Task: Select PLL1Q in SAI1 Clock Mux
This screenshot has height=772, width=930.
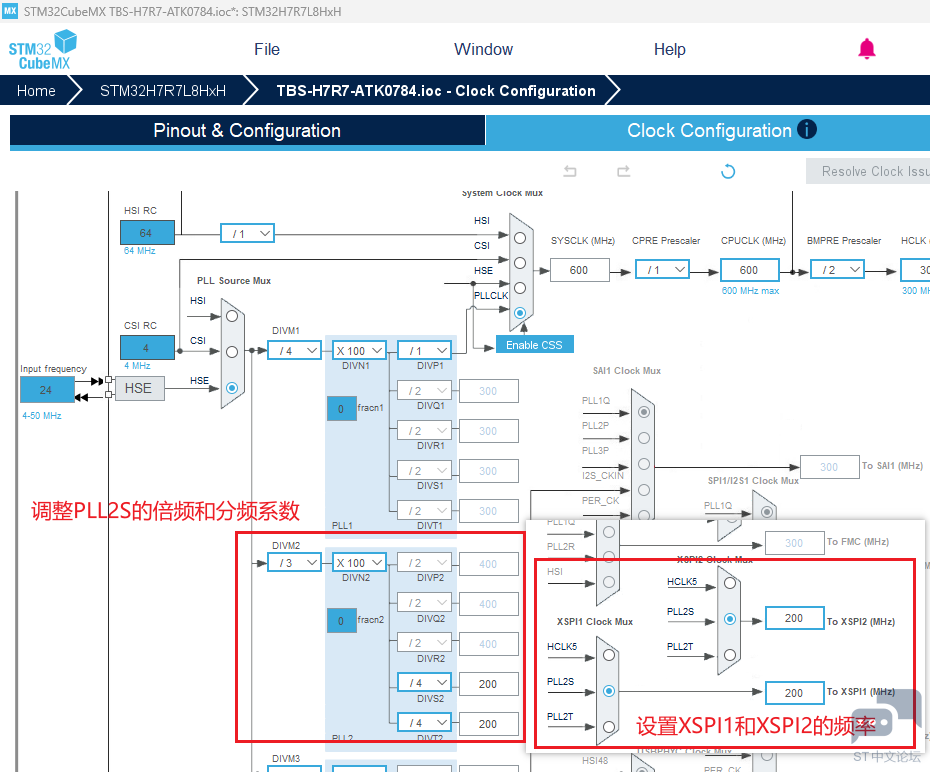Action: click(644, 411)
